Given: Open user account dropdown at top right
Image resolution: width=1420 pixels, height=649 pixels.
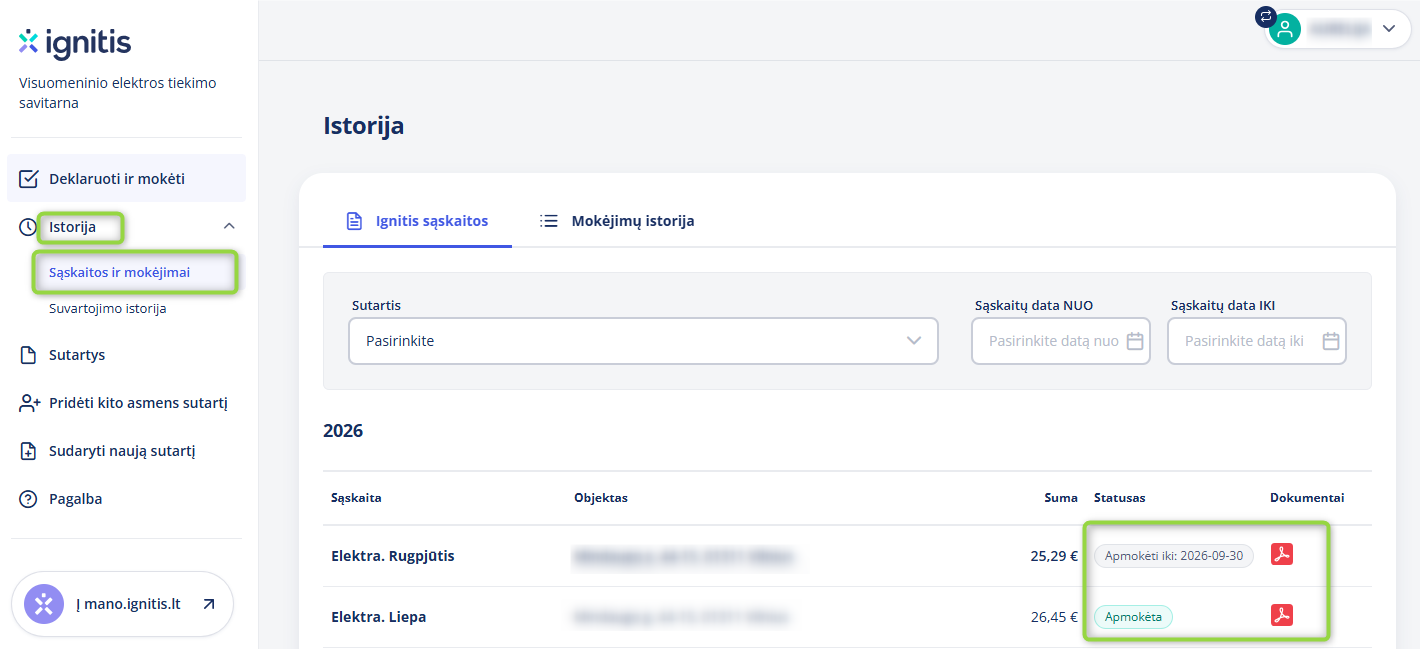Looking at the screenshot, I should pos(1336,29).
